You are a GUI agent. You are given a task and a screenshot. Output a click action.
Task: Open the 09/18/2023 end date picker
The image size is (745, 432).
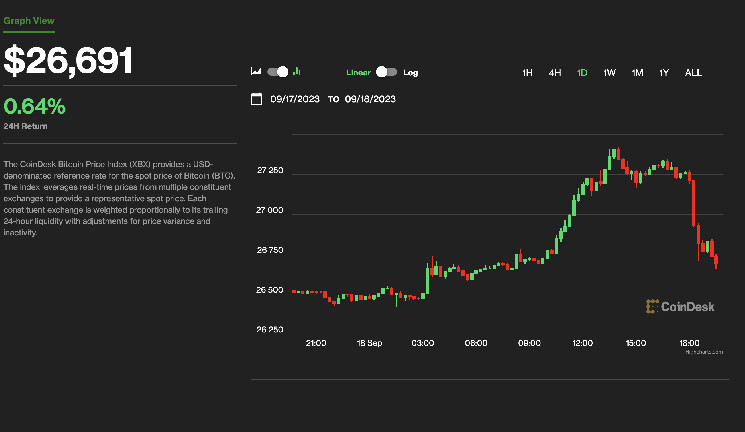click(x=370, y=98)
